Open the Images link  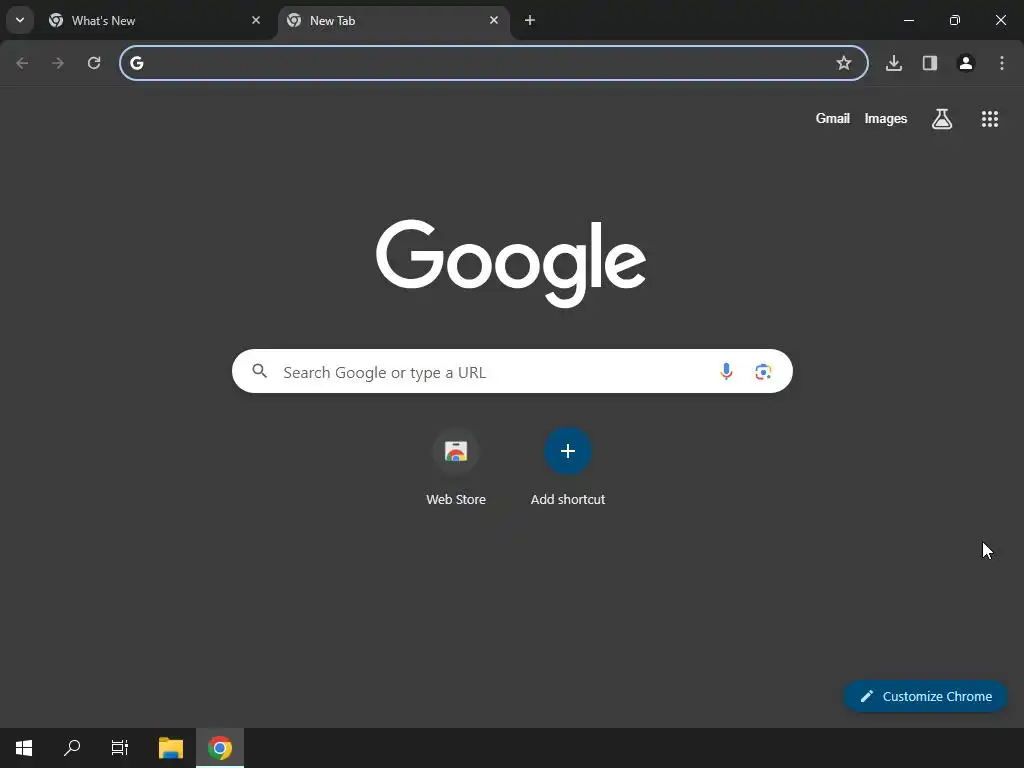click(886, 118)
